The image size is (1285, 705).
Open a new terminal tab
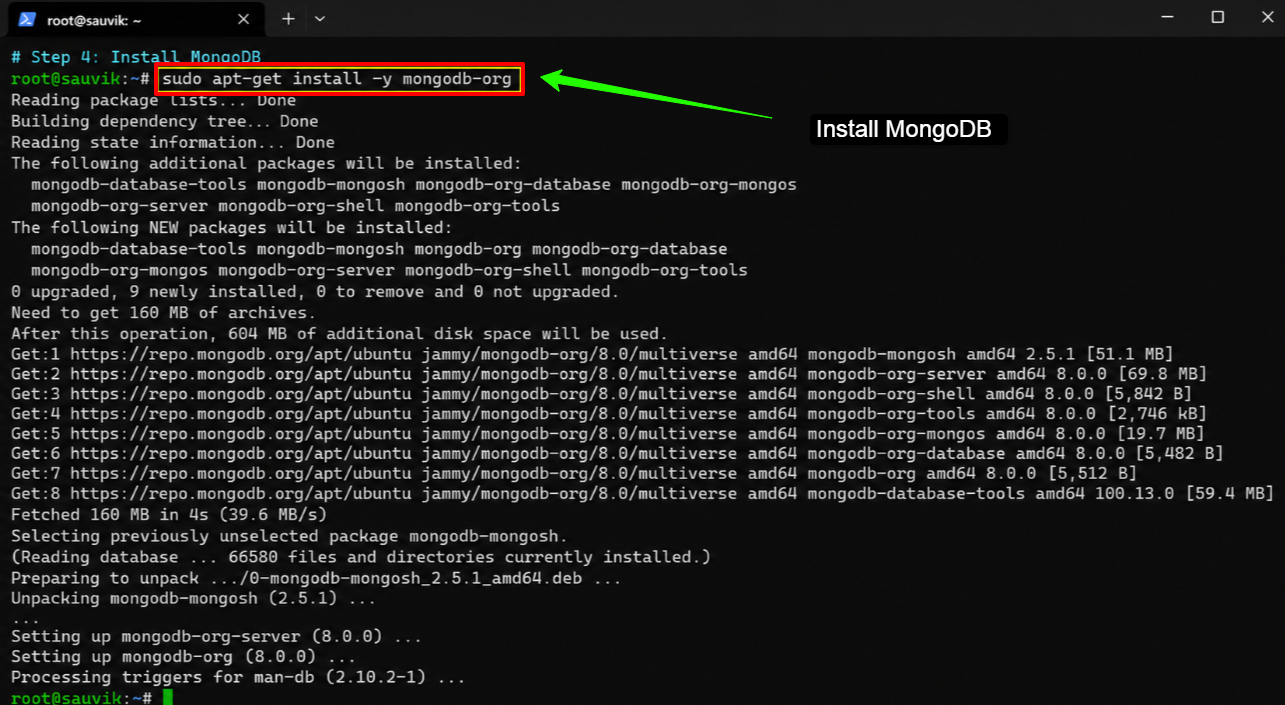coord(288,19)
